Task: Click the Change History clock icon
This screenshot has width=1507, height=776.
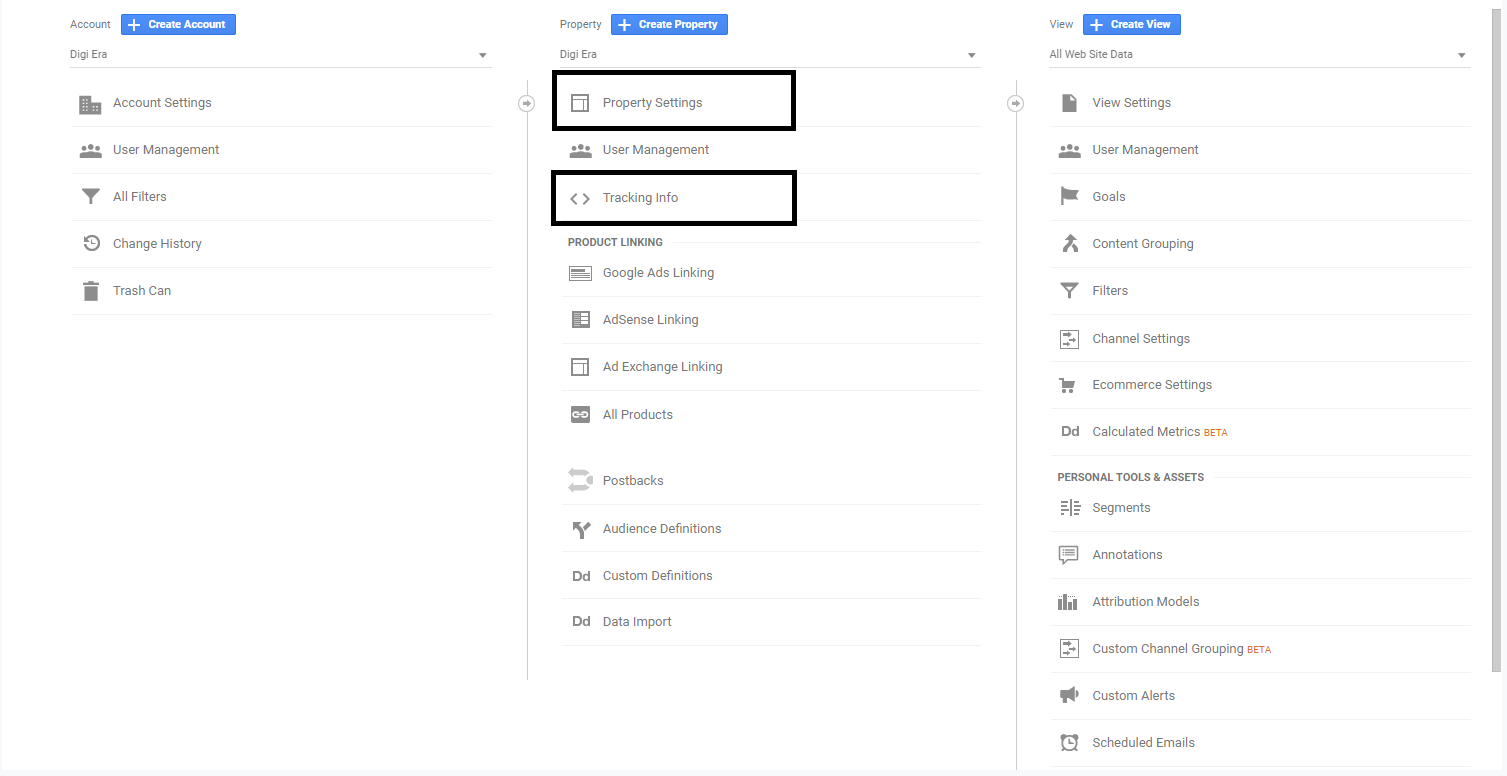Action: pyautogui.click(x=91, y=244)
